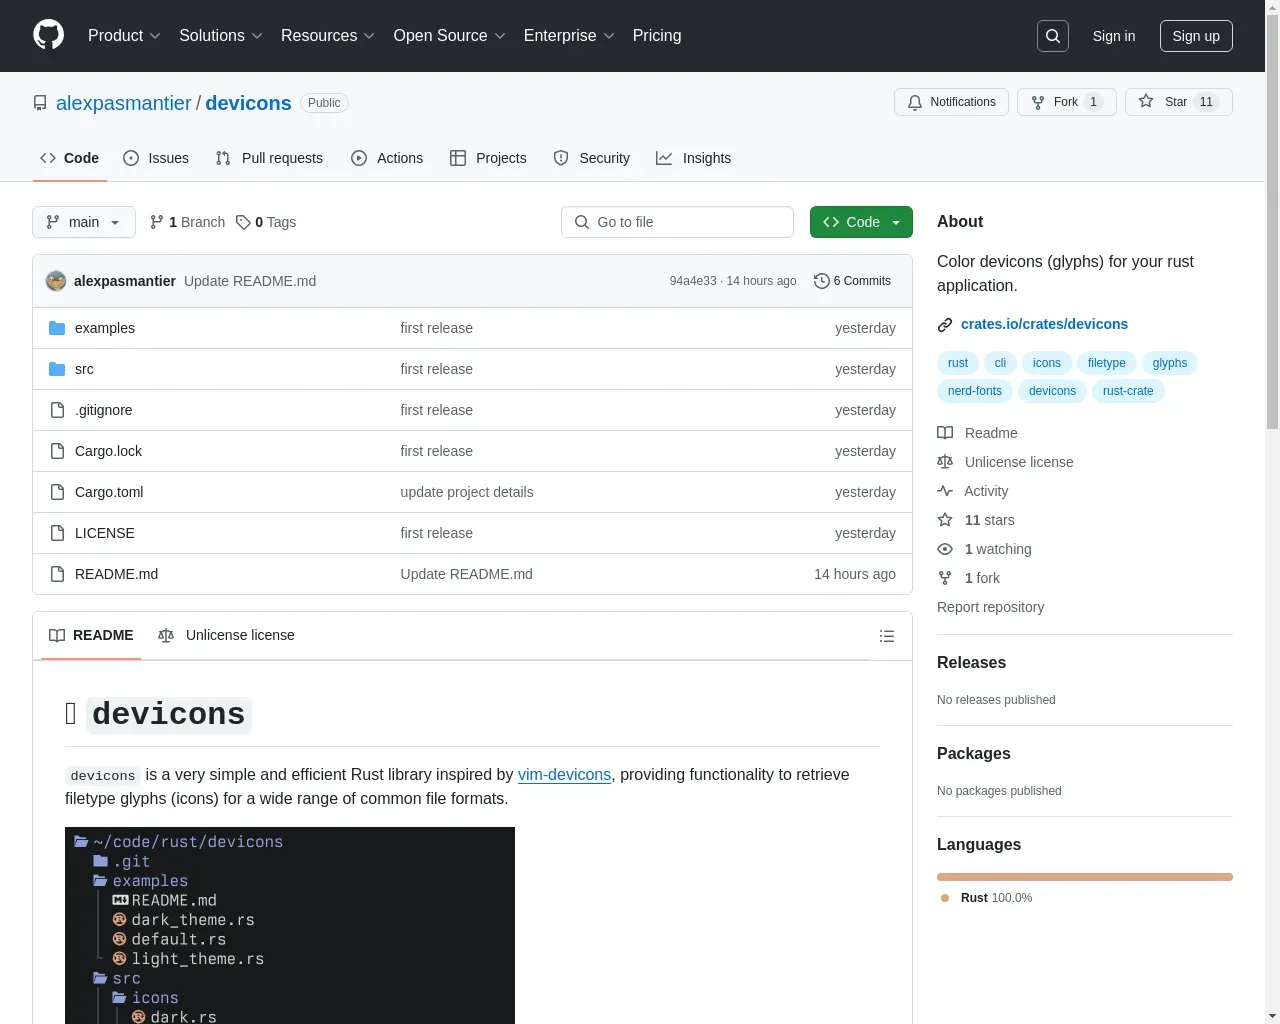Switch to the Pull requests tab
Screen dimensions: 1280x1024
(269, 158)
